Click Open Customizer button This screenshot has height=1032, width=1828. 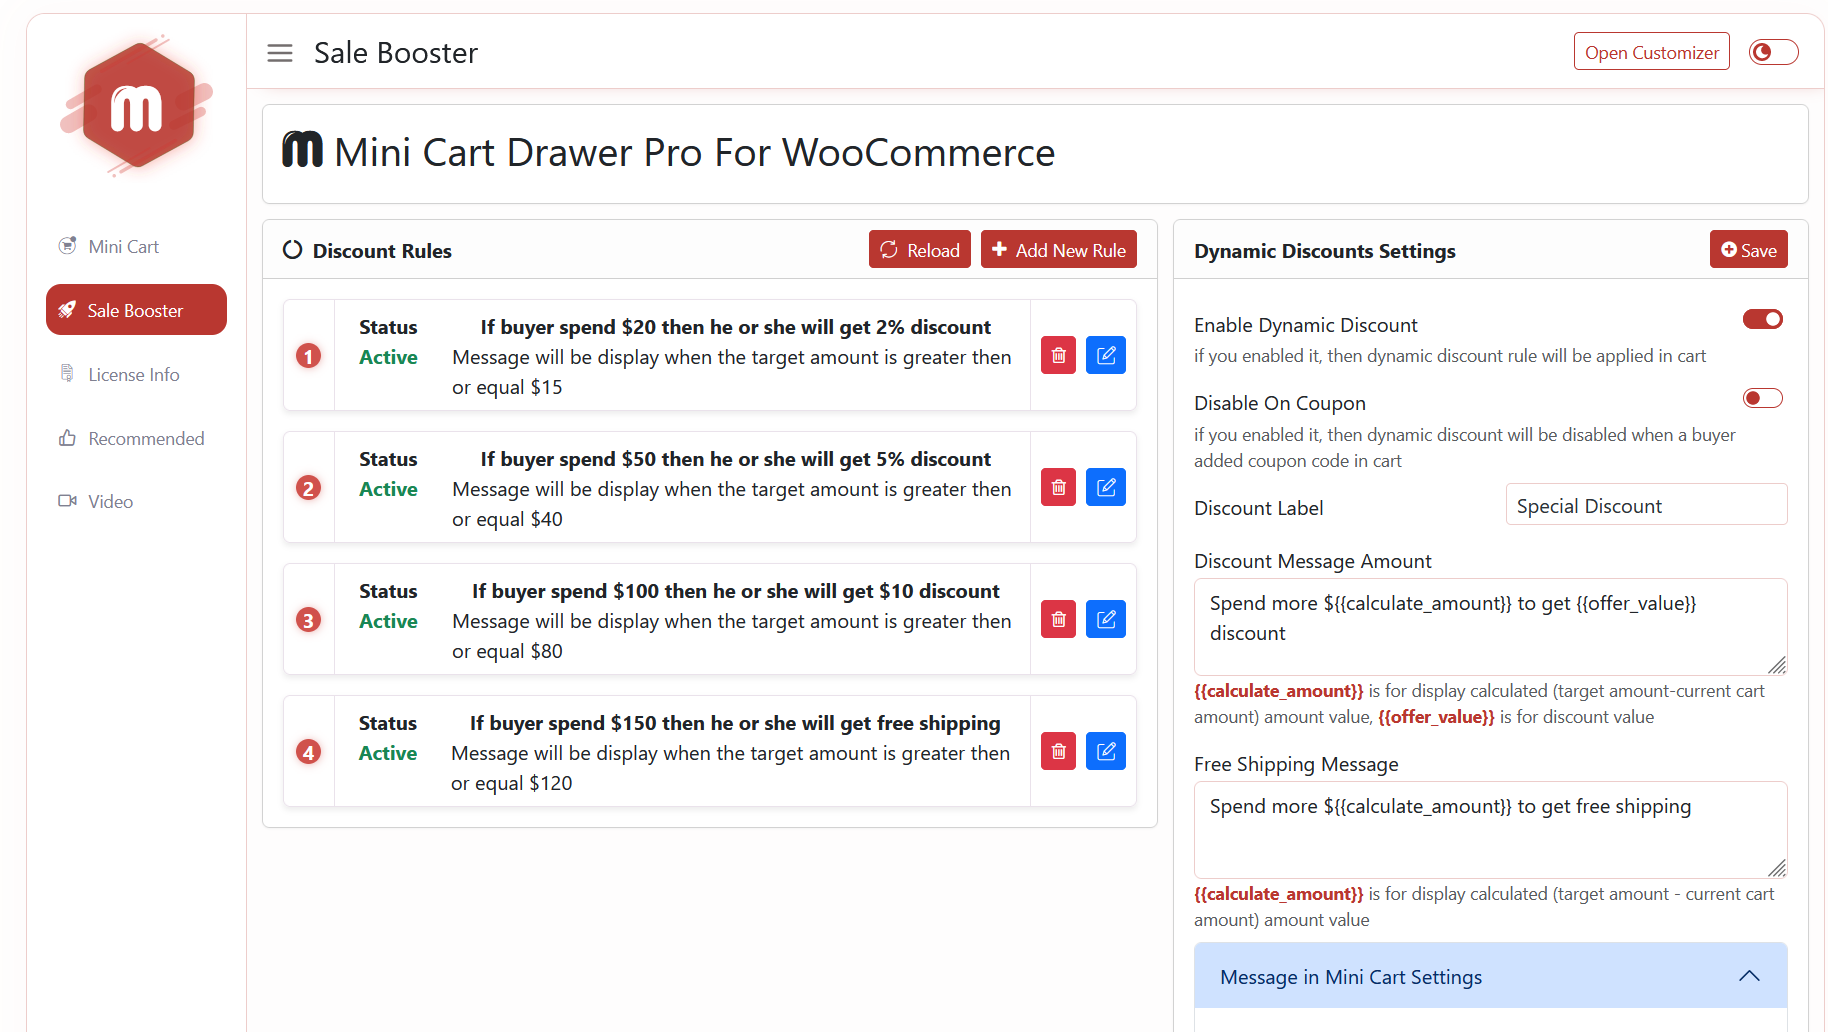tap(1651, 52)
